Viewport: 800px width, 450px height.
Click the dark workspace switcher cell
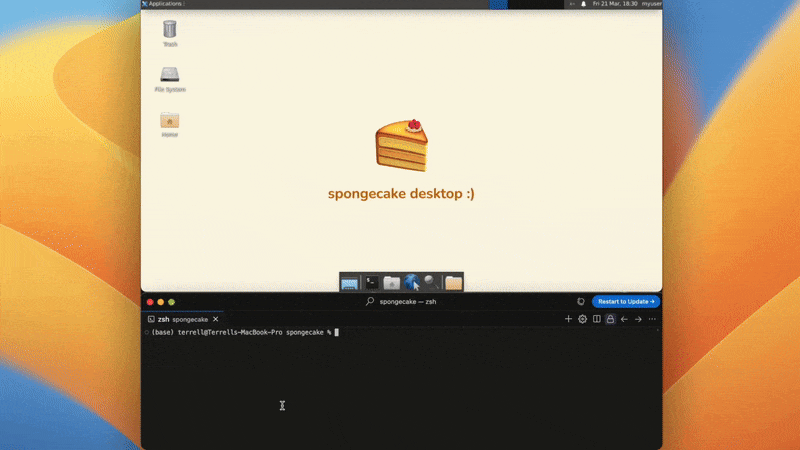pyautogui.click(x=536, y=4)
